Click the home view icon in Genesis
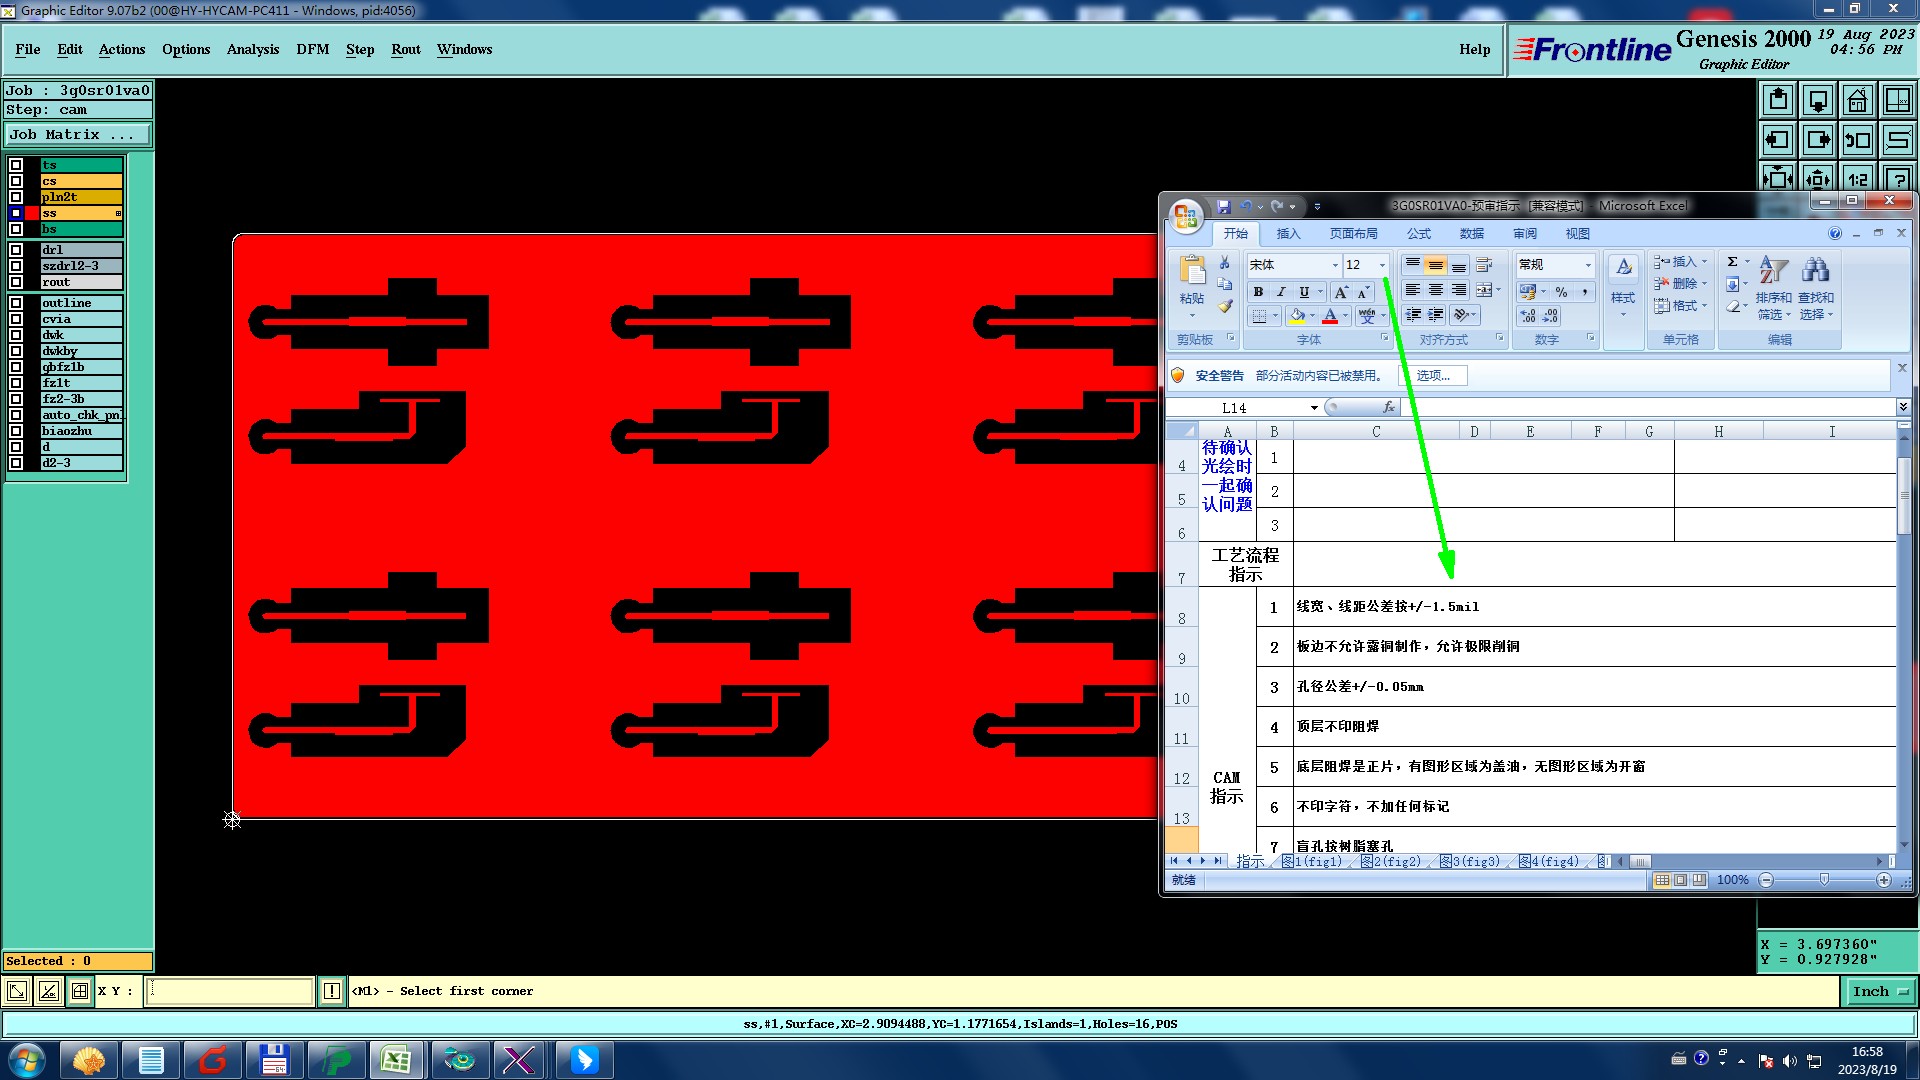1920x1080 pixels. point(1857,100)
